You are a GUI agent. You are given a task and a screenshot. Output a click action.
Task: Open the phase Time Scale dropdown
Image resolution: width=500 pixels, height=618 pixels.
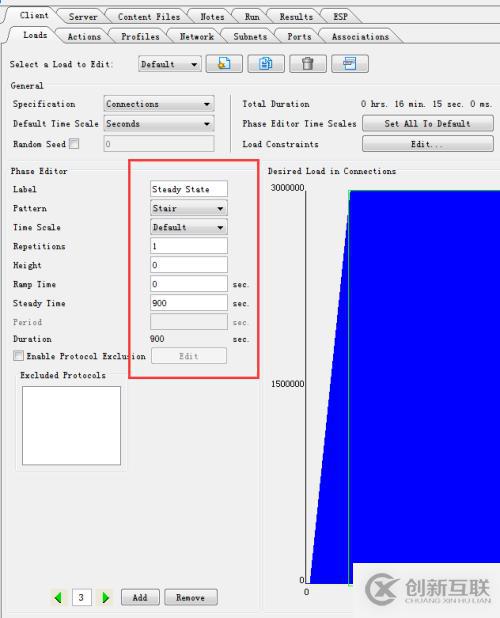point(189,227)
